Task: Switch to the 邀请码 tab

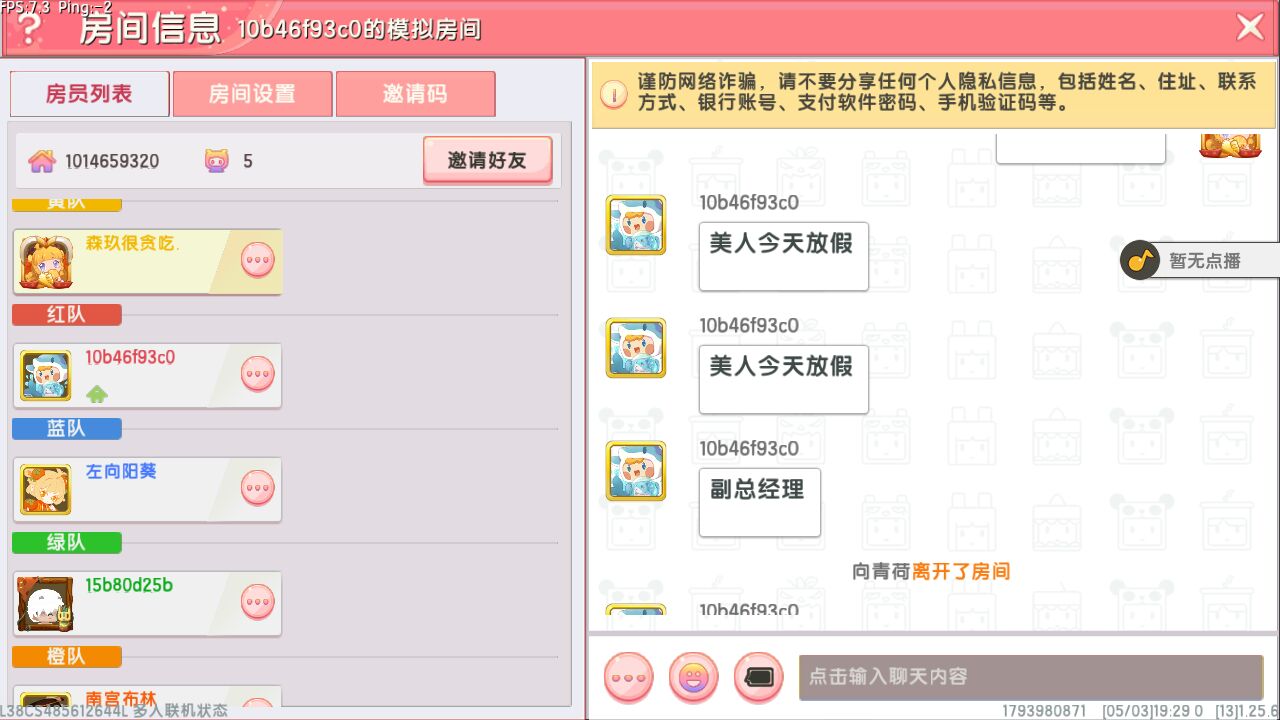Action: click(x=415, y=94)
